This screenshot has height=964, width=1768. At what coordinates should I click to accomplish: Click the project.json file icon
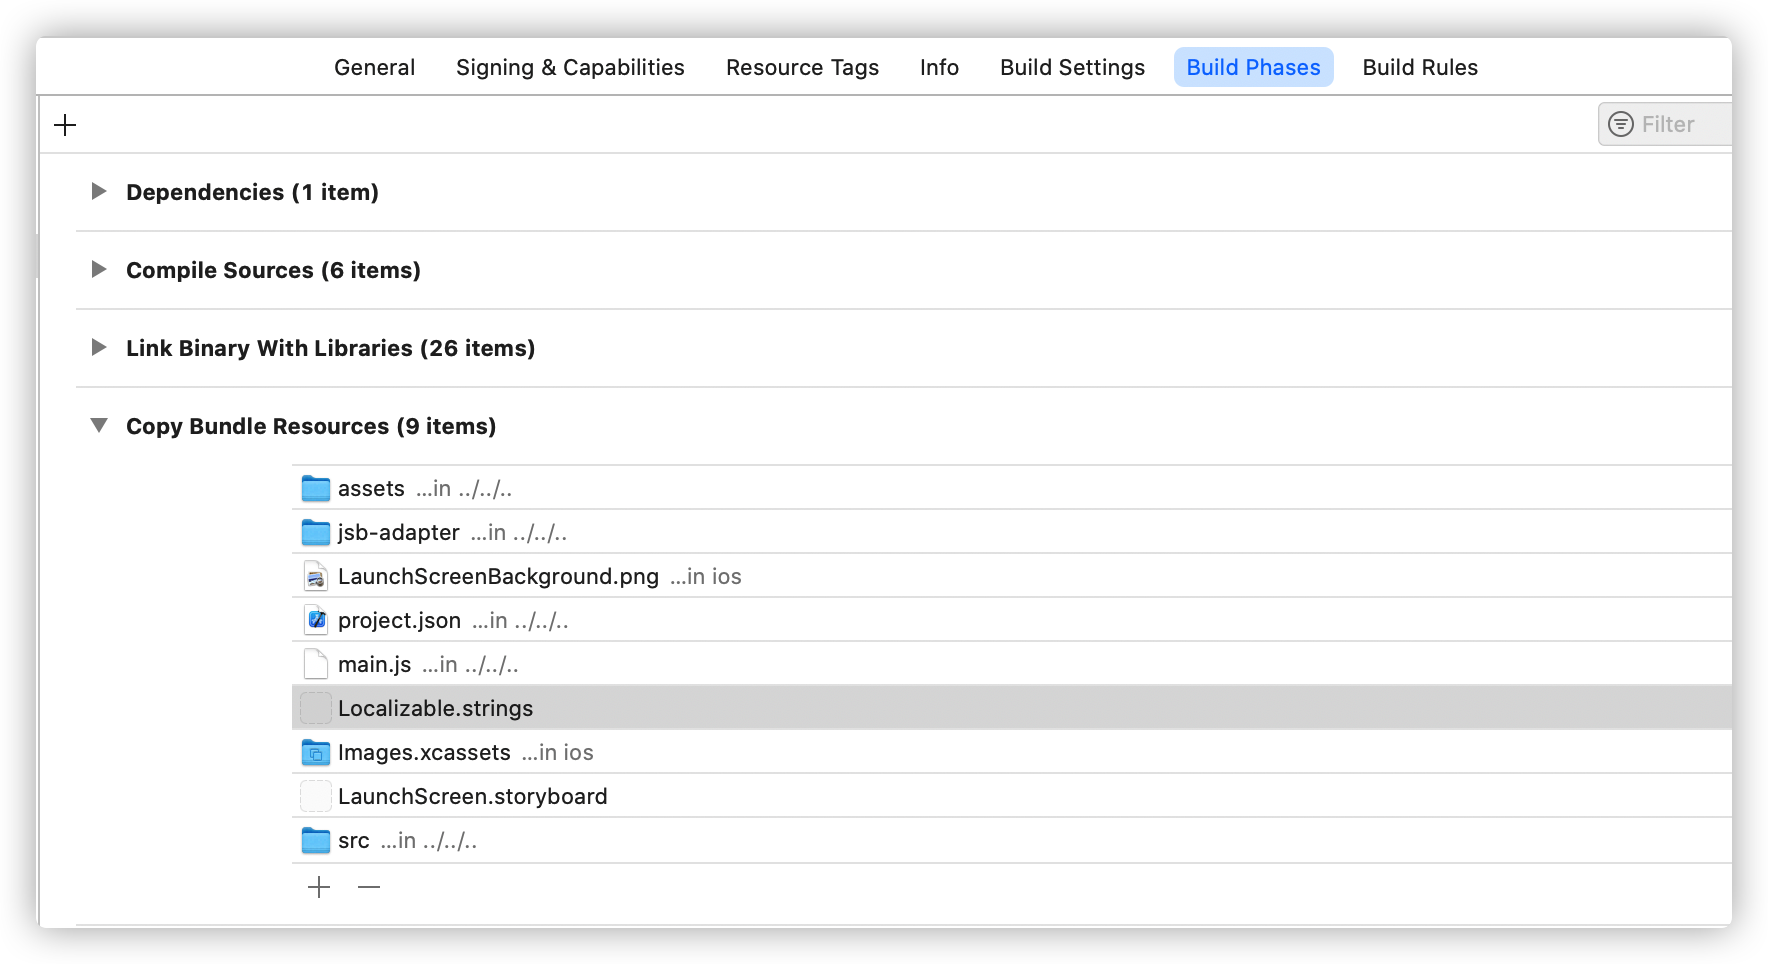(x=316, y=621)
